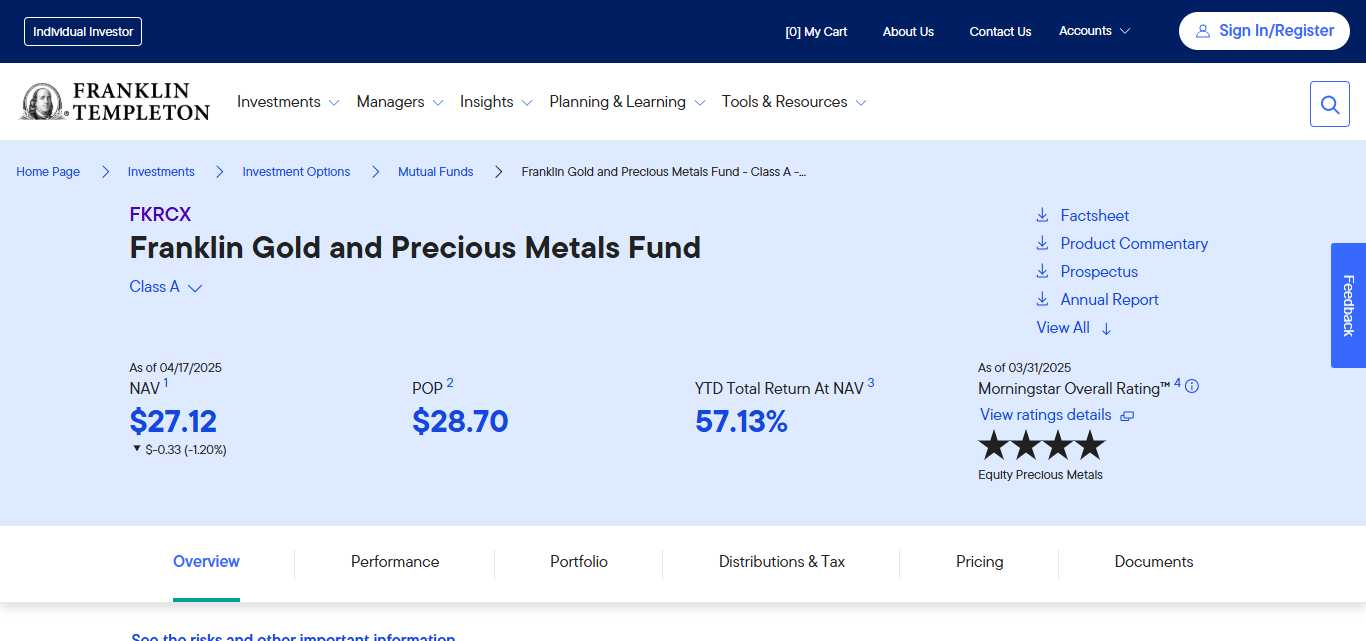Open the Portfolio tab
This screenshot has height=641, width=1366.
[x=579, y=562]
